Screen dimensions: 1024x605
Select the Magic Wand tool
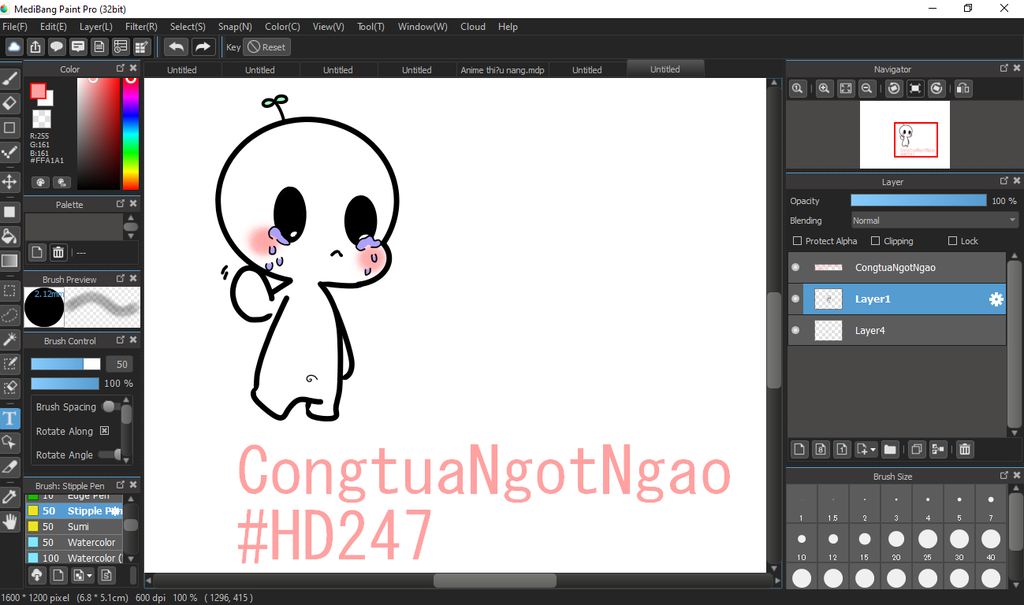click(10, 339)
